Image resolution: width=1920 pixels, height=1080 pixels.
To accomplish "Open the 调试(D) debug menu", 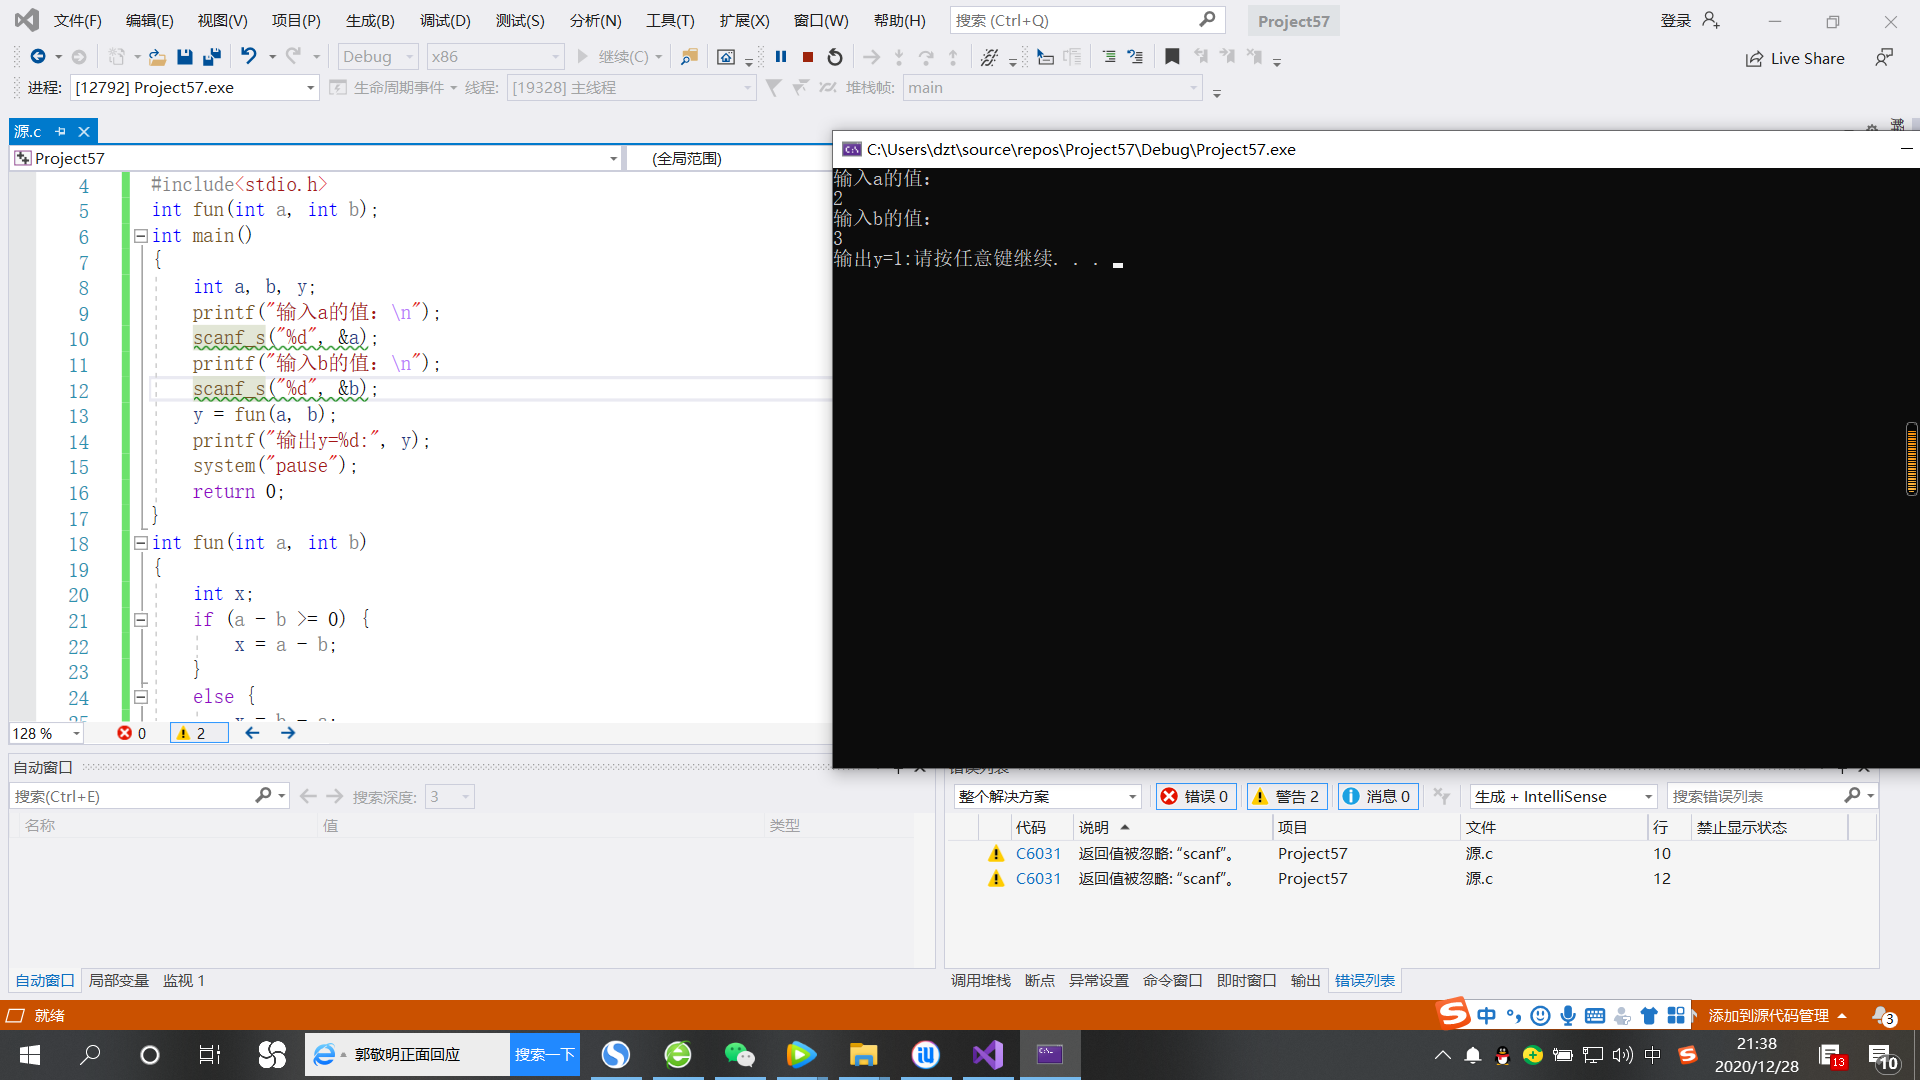I will point(445,20).
